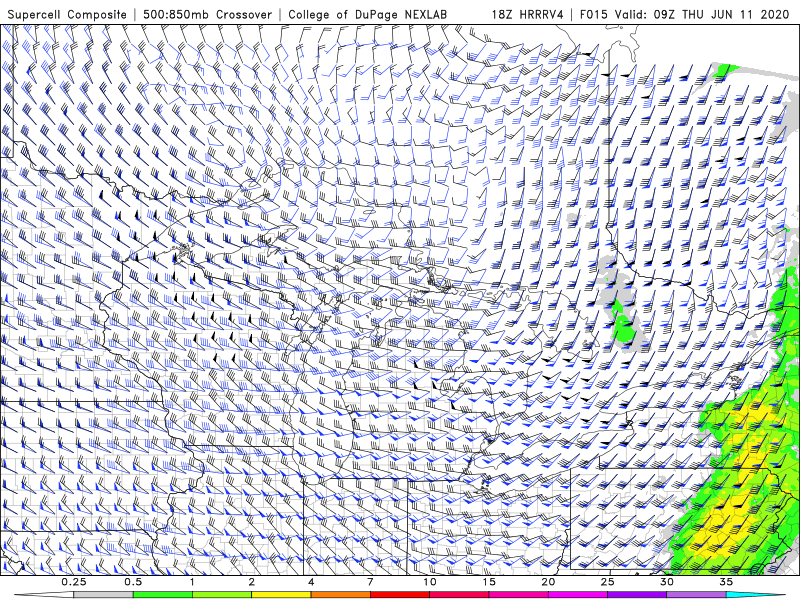Select the yellow 2–4 color bar segment
The height and width of the screenshot is (600, 800).
[x=281, y=595]
